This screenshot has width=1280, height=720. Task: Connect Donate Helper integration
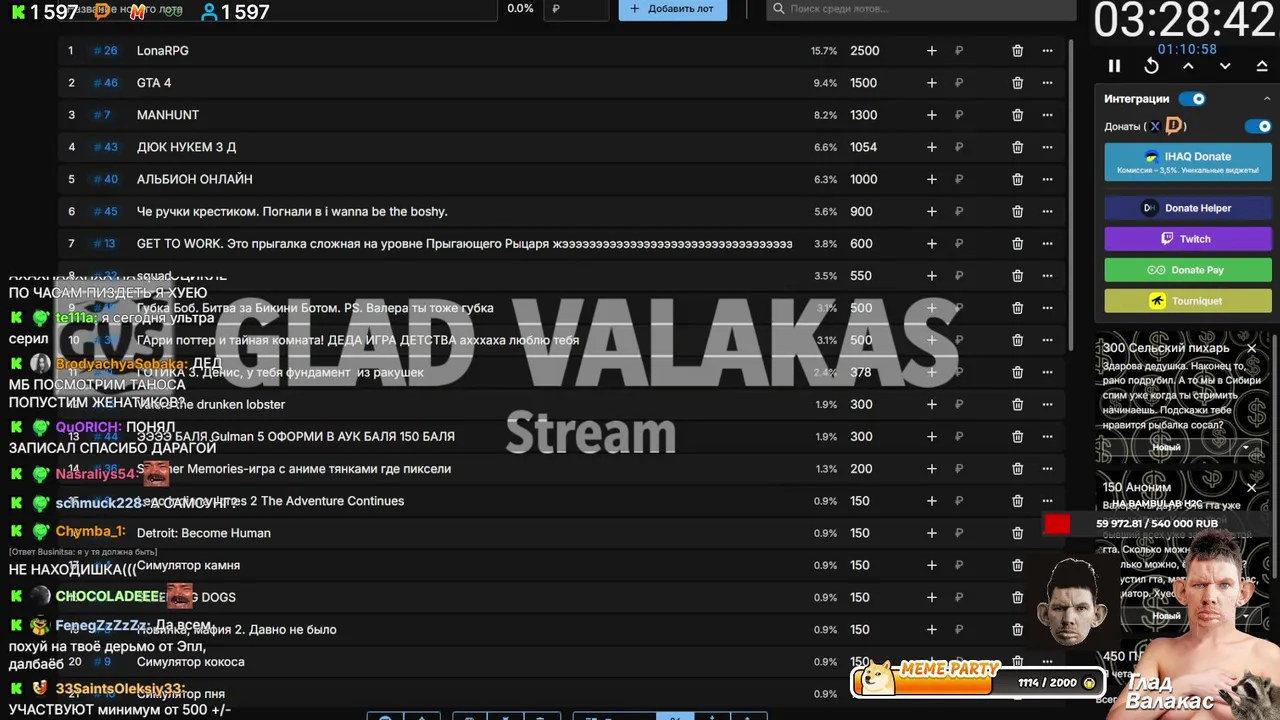(1188, 208)
